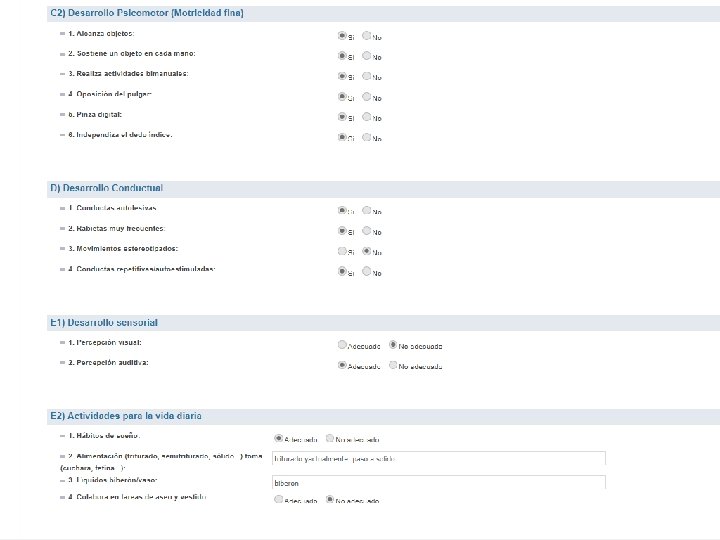This screenshot has width=720, height=540.
Task: Click the 'D) Desarrollo Conductual' section header
Action: (107, 187)
